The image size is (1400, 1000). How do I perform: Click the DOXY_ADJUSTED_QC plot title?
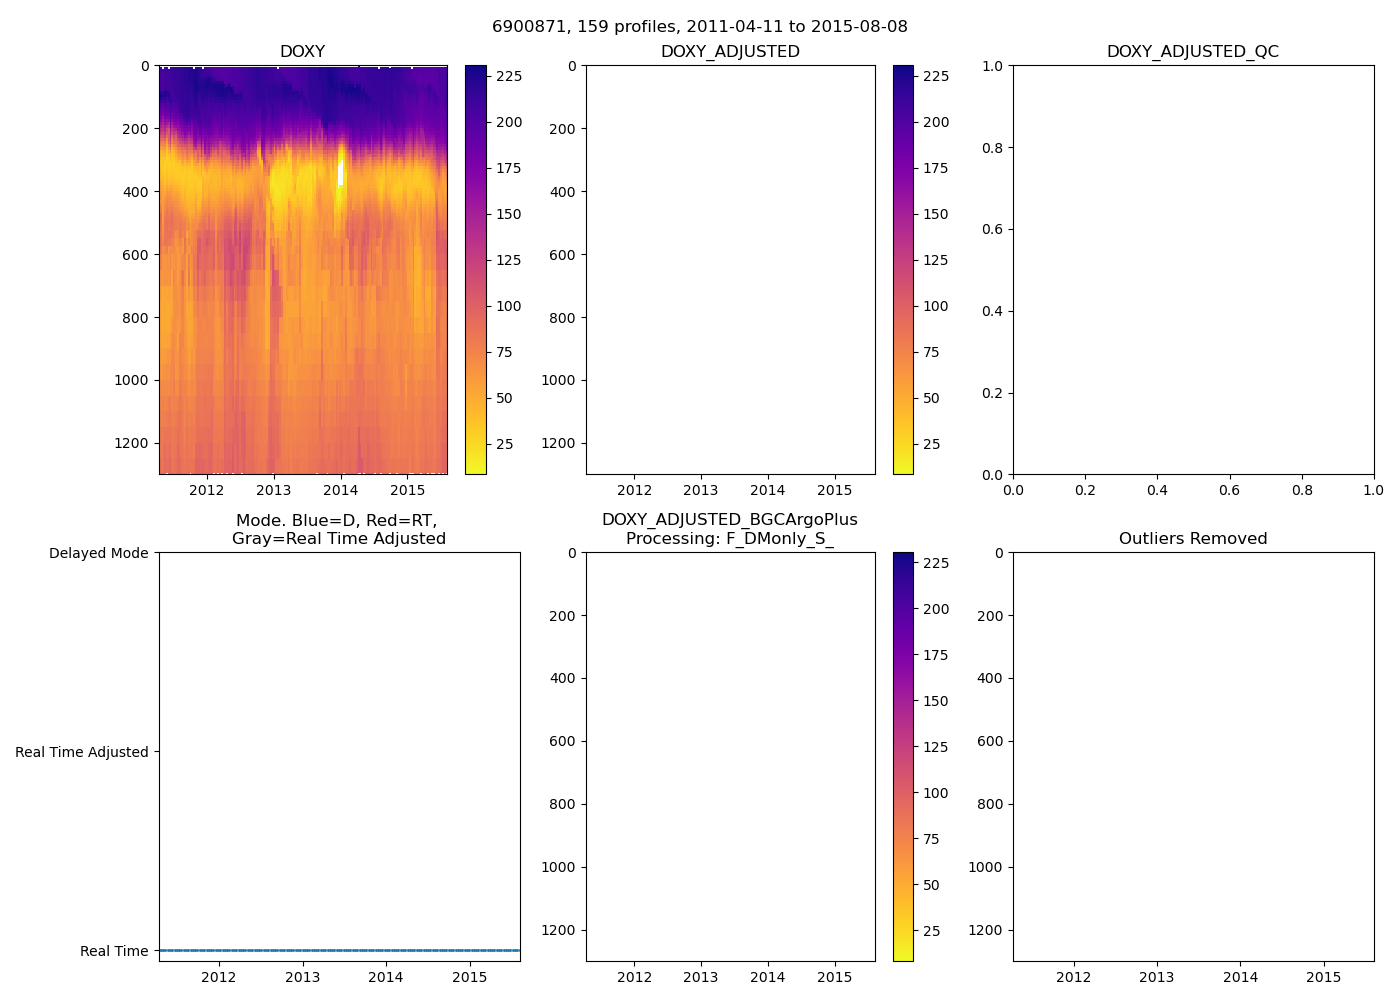coord(1192,52)
